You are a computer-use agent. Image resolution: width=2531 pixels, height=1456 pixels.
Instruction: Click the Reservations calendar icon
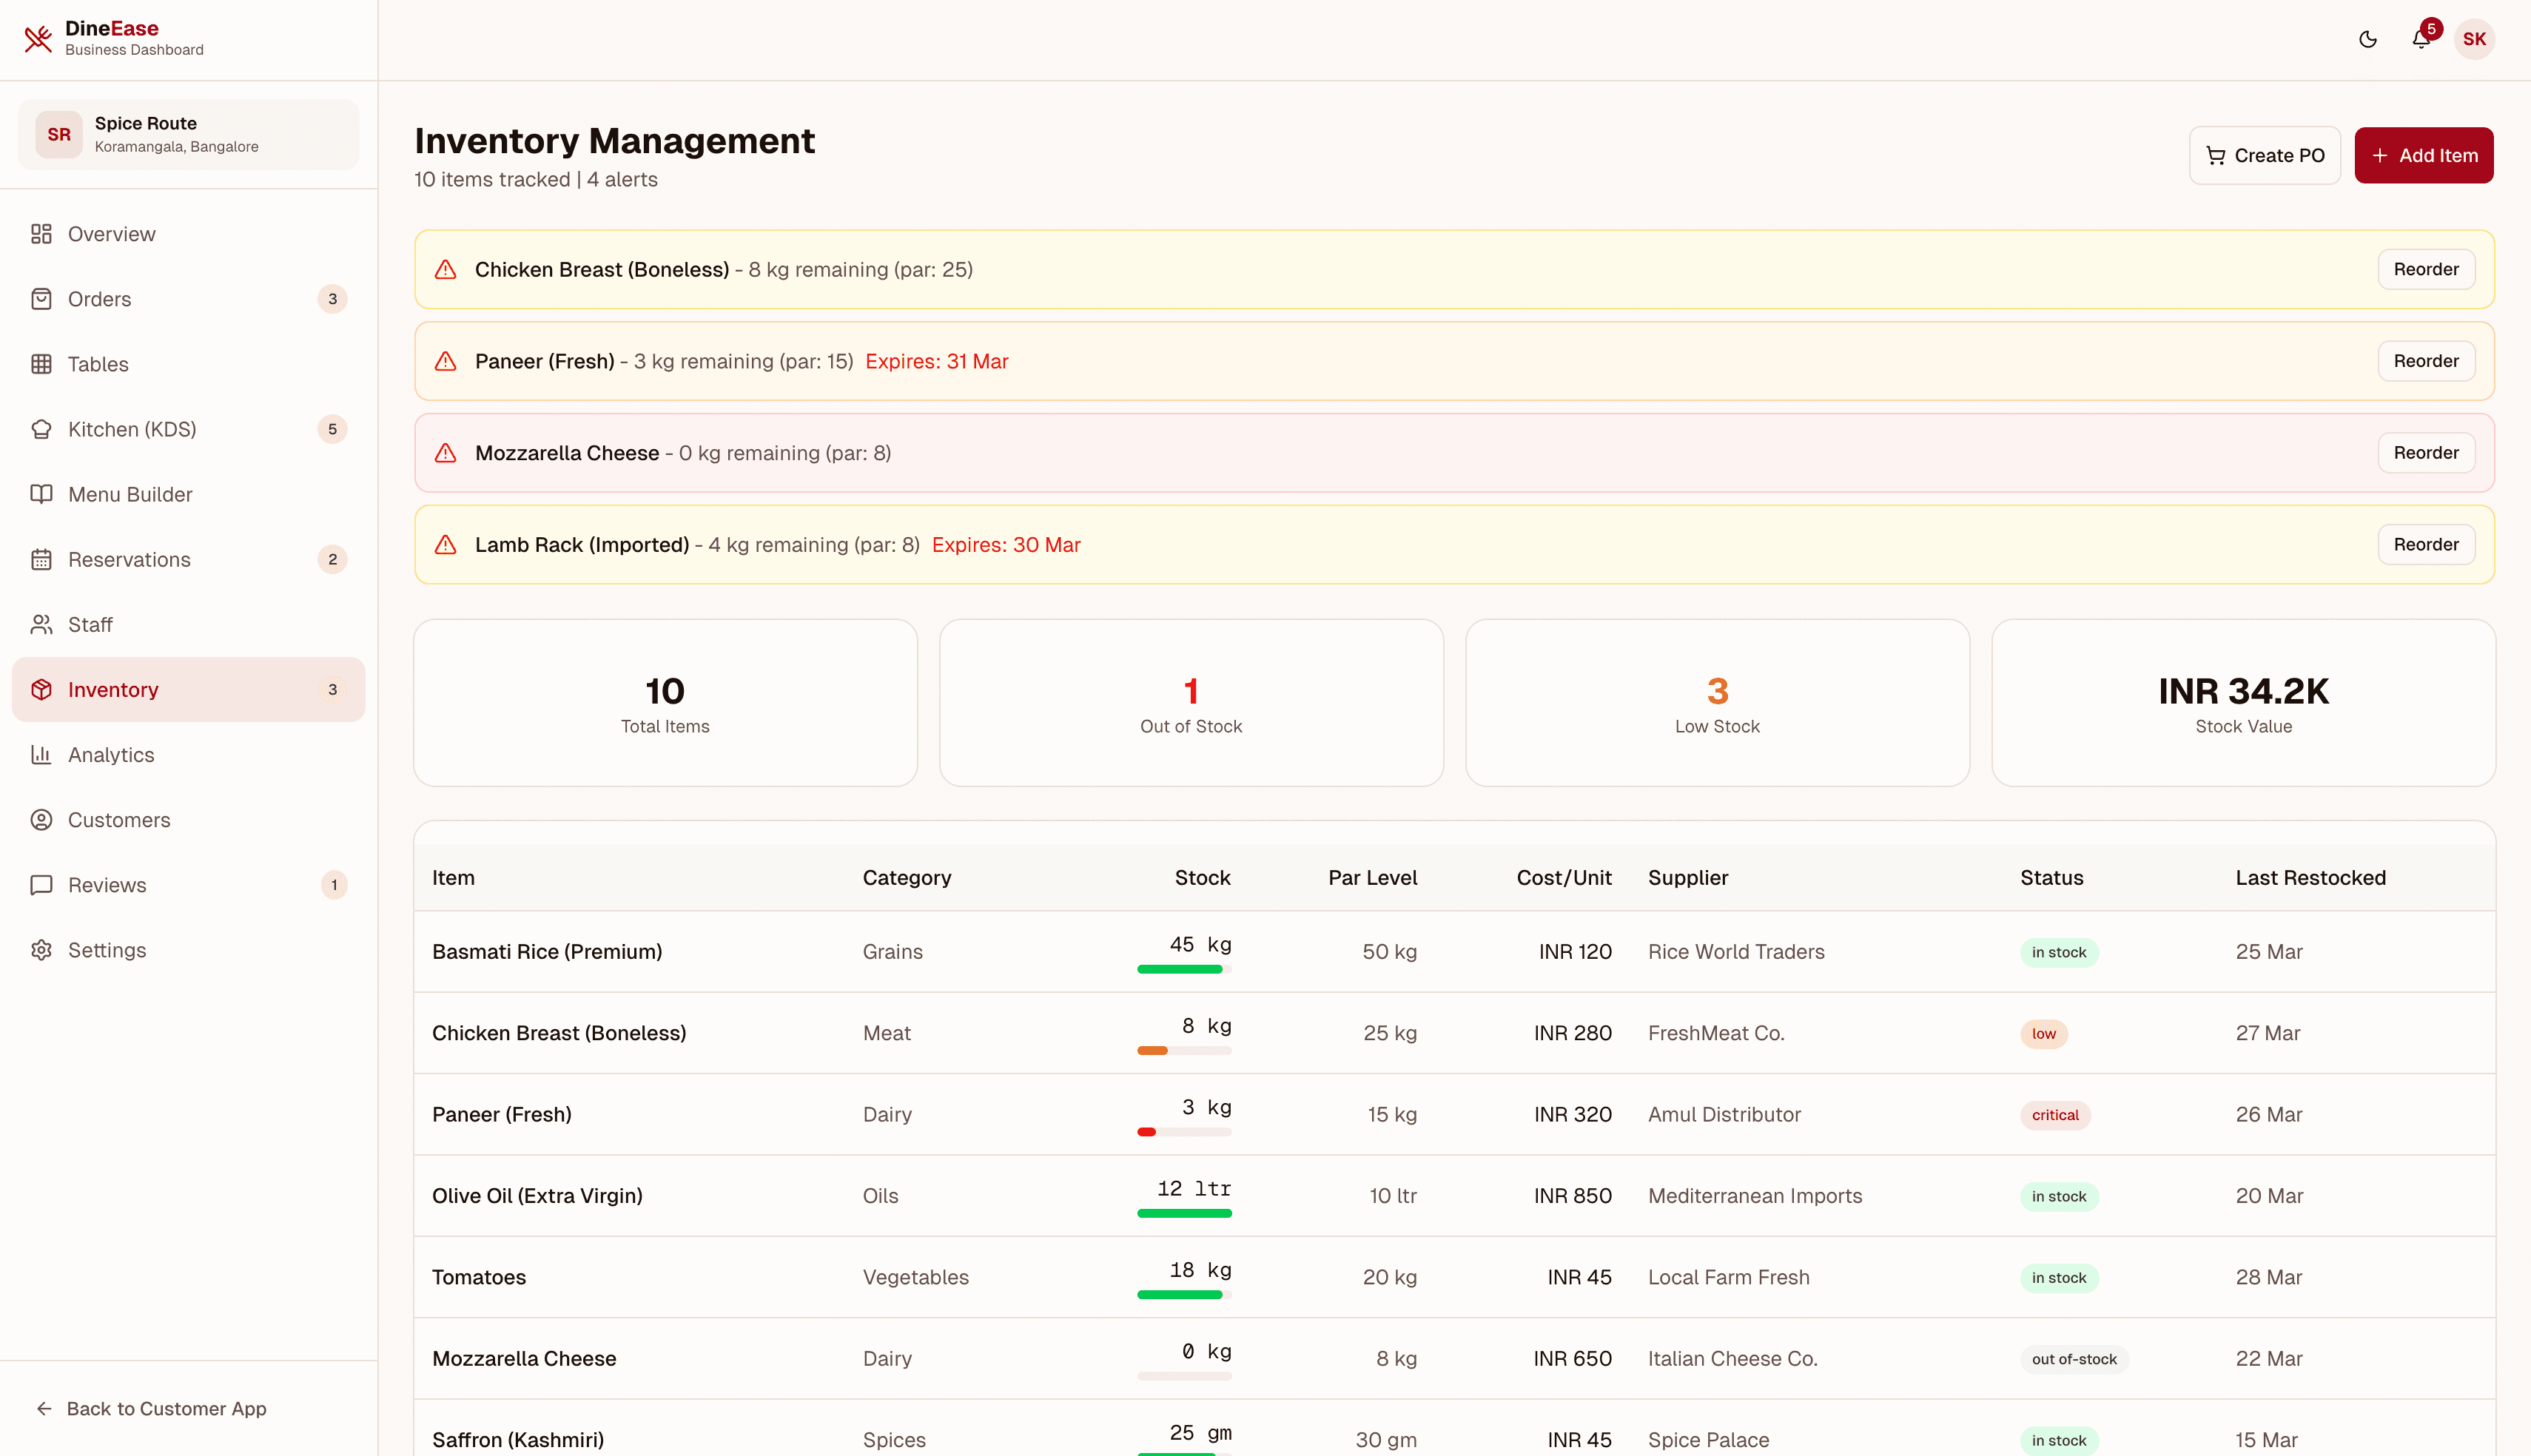(x=41, y=559)
